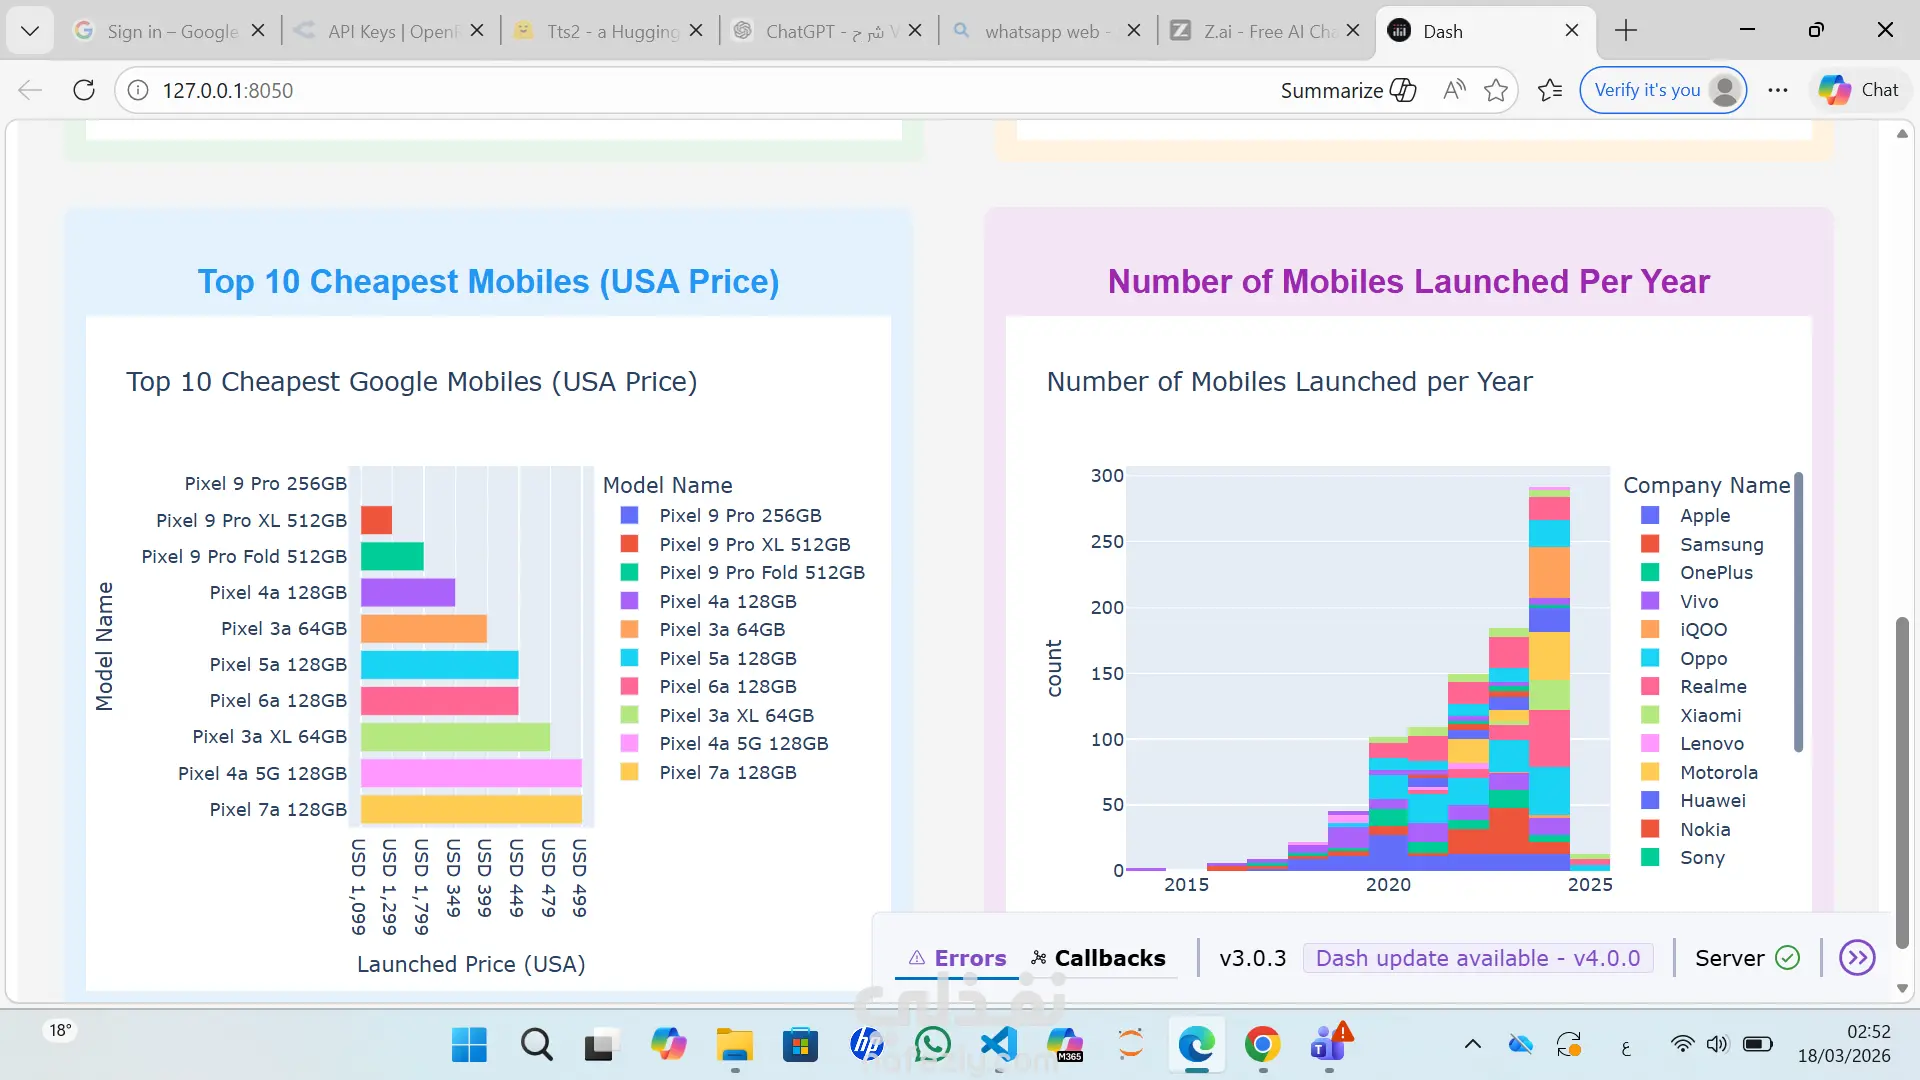Click the Read aloud icon
The image size is (1920, 1080).
[1454, 90]
